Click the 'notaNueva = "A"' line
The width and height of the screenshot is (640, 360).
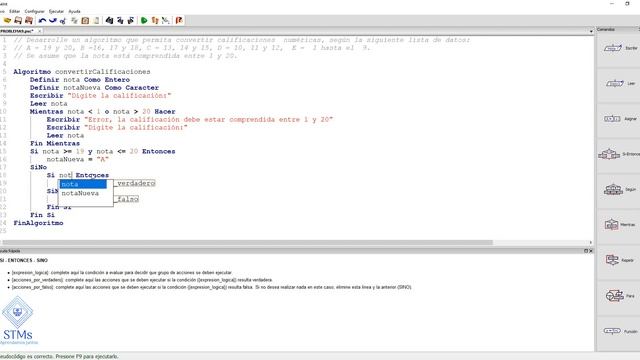[78, 159]
